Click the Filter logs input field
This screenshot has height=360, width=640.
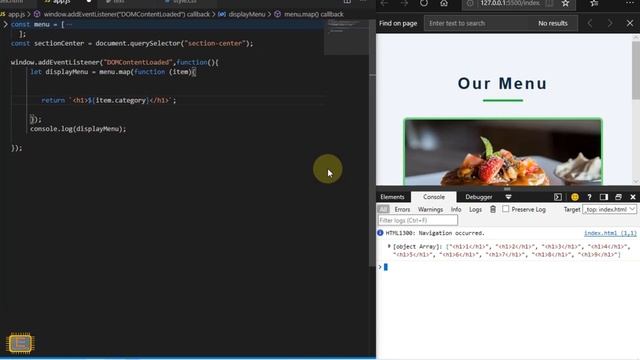click(418, 220)
